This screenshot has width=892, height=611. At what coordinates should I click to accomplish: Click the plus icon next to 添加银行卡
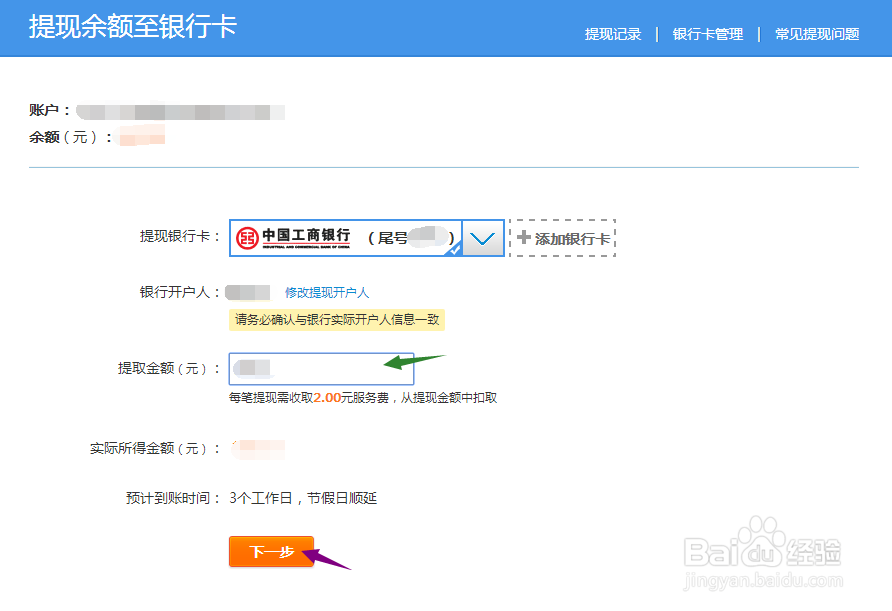tap(524, 237)
